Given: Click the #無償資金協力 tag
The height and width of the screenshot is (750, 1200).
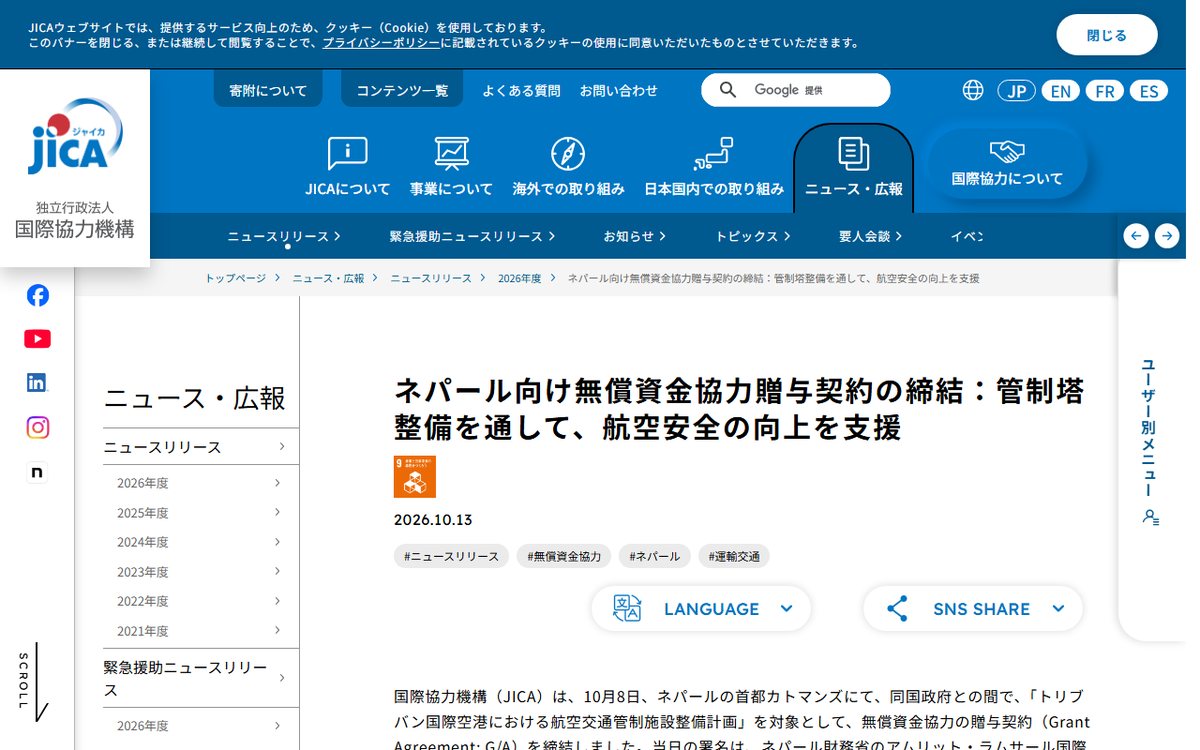Looking at the screenshot, I should [564, 556].
